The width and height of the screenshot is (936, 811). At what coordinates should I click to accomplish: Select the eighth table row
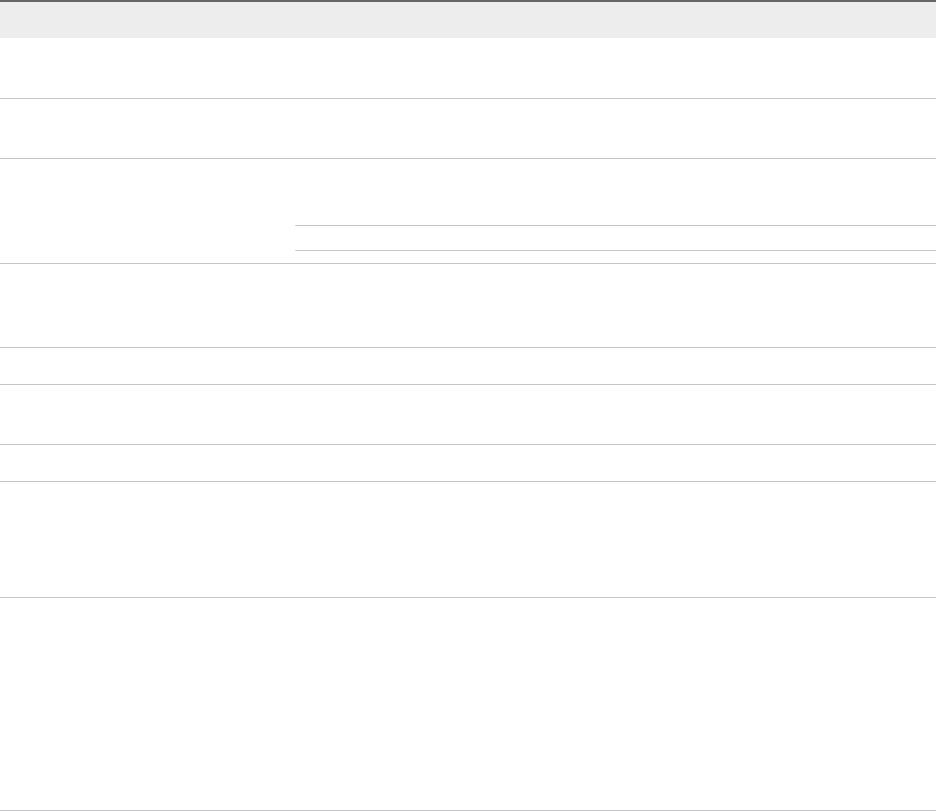[x=468, y=540]
